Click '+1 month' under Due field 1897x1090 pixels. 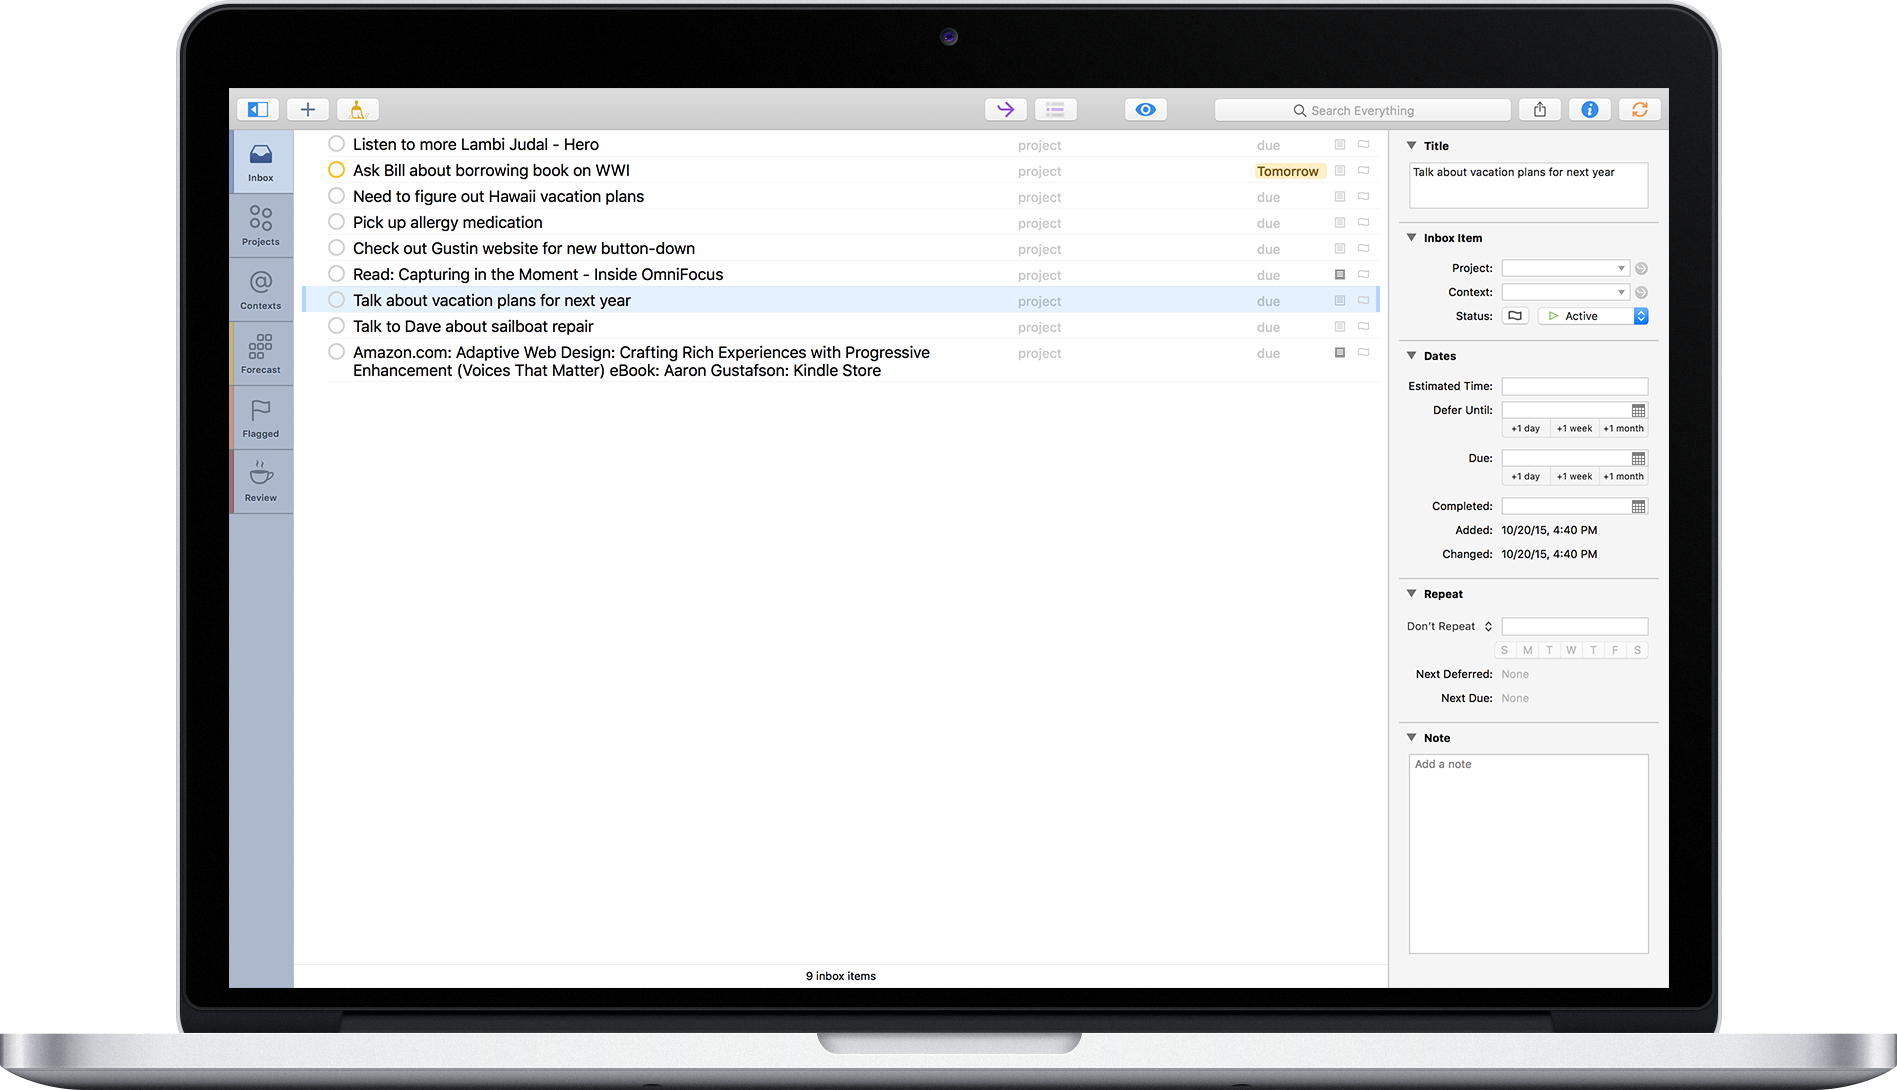[x=1623, y=477]
